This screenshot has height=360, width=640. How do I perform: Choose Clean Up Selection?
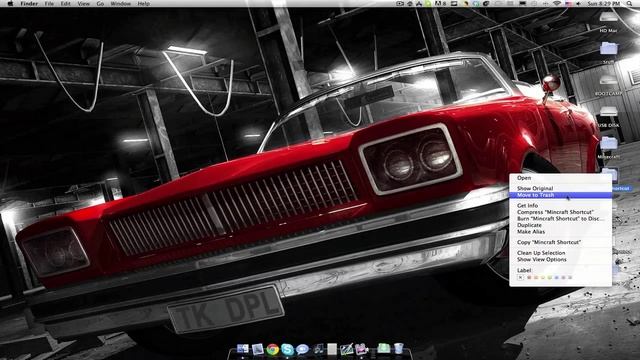(560, 253)
